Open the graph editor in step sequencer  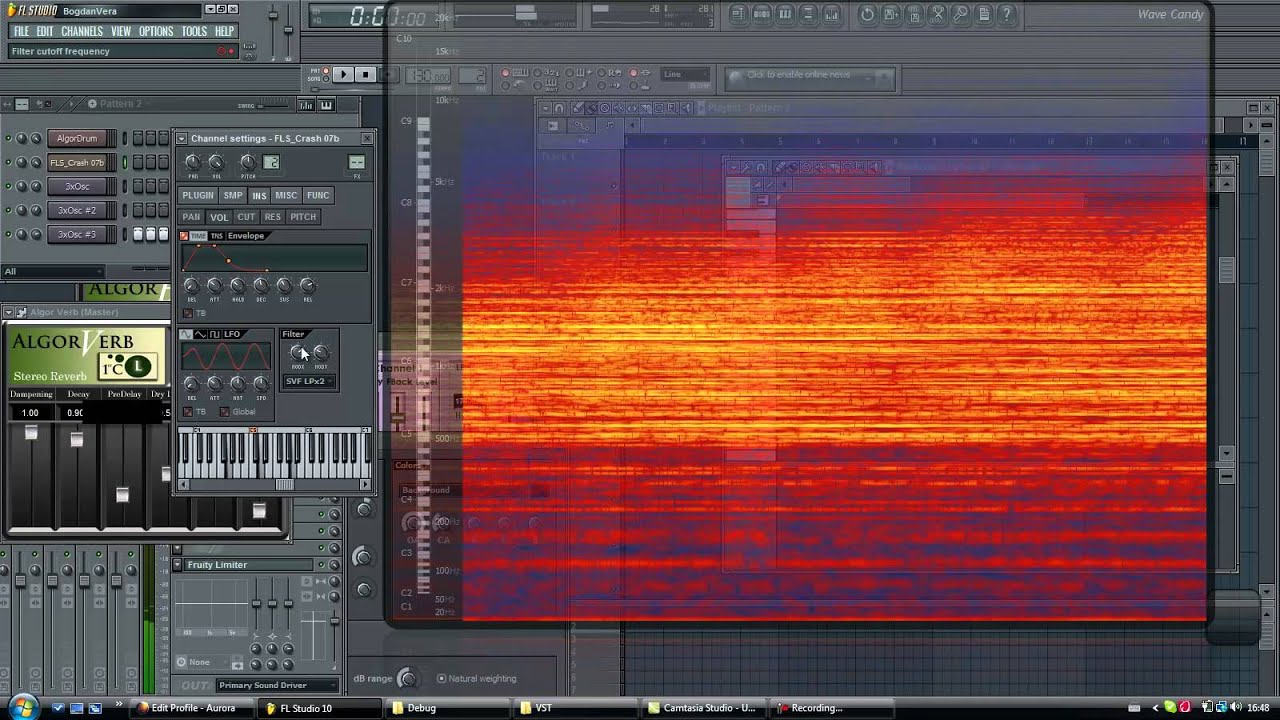[307, 105]
